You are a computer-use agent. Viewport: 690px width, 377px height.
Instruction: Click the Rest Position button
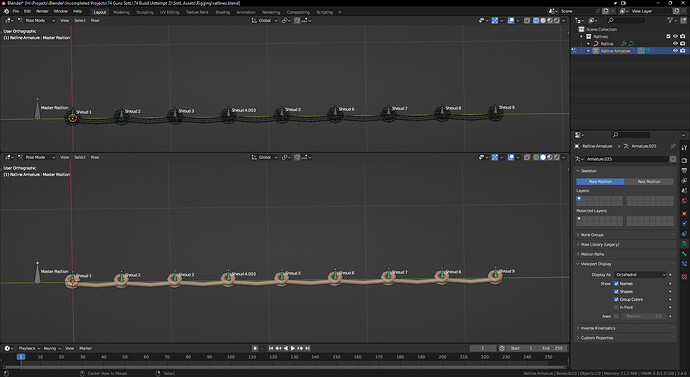[649, 181]
